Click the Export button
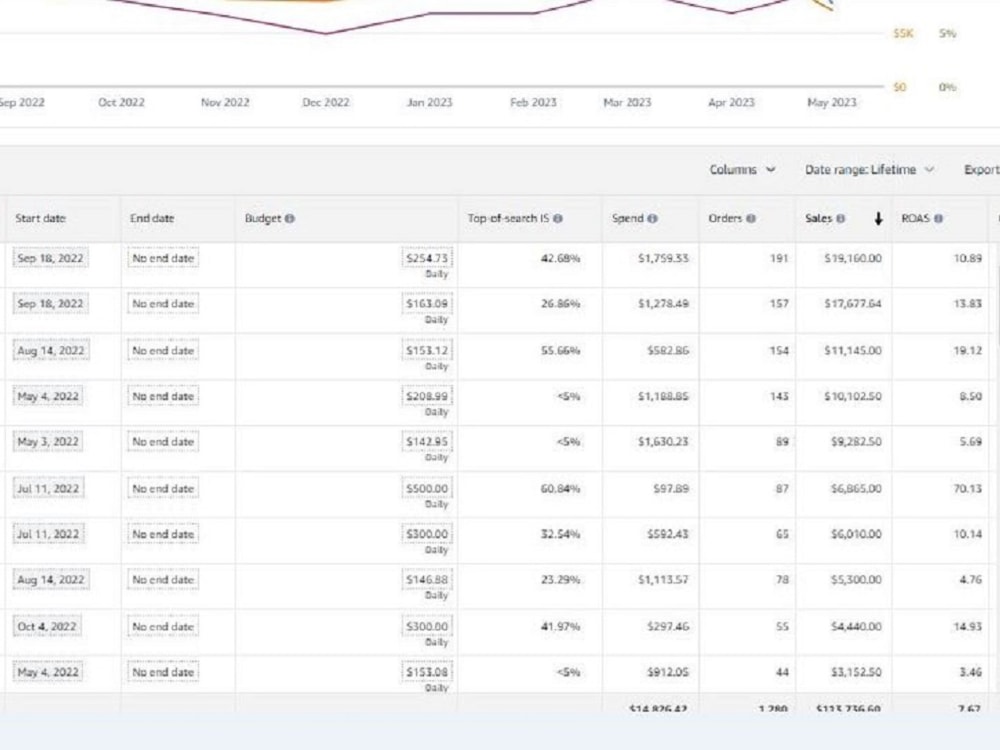1000x750 pixels. (982, 170)
